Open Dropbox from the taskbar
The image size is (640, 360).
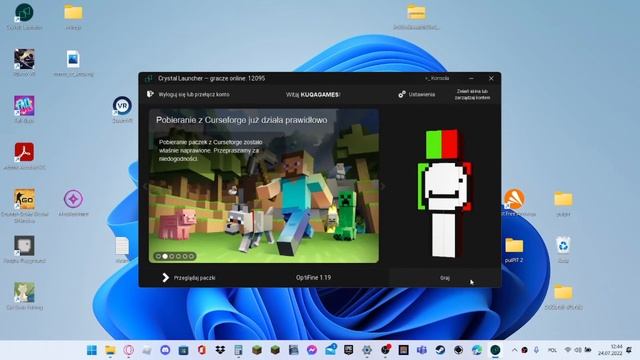pos(220,350)
